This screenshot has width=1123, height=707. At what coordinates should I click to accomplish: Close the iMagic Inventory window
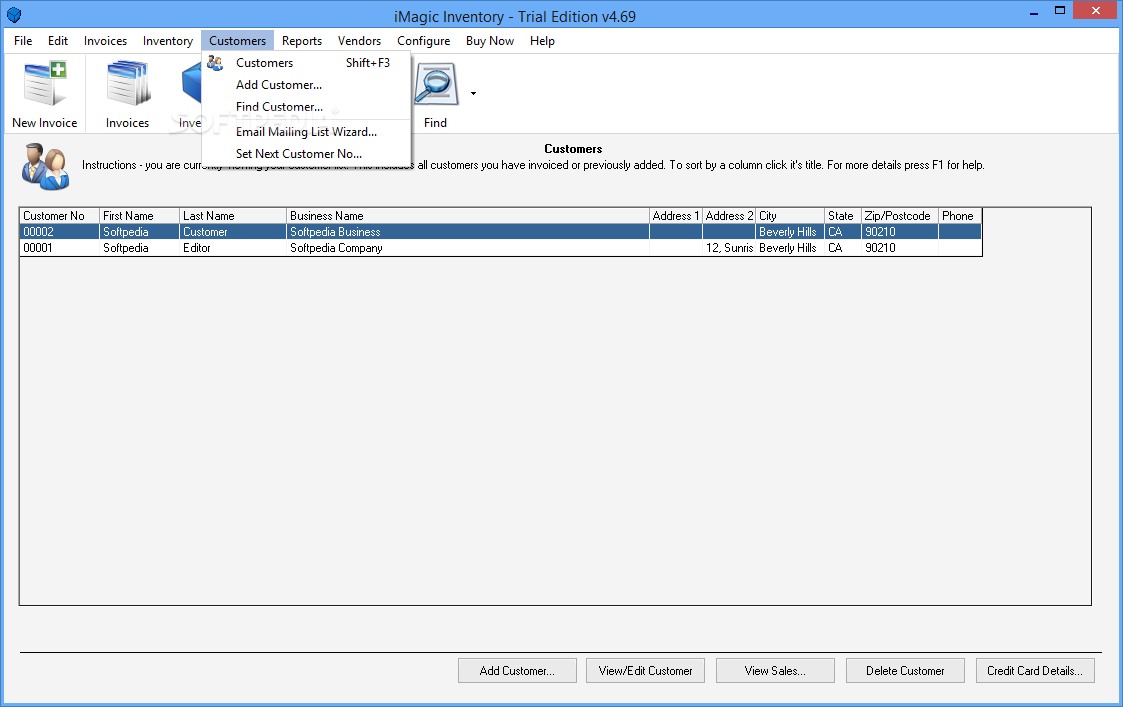[1096, 11]
